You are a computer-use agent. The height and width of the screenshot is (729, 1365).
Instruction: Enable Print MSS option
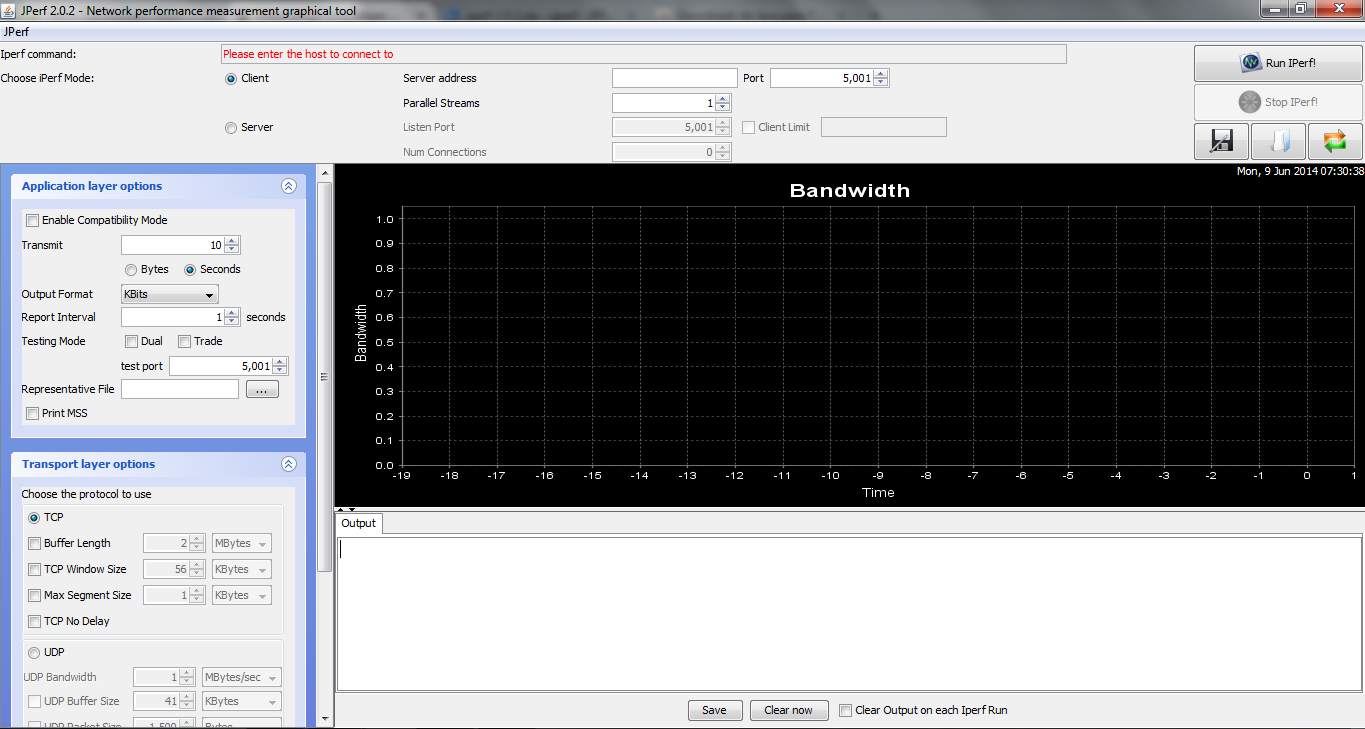(33, 414)
